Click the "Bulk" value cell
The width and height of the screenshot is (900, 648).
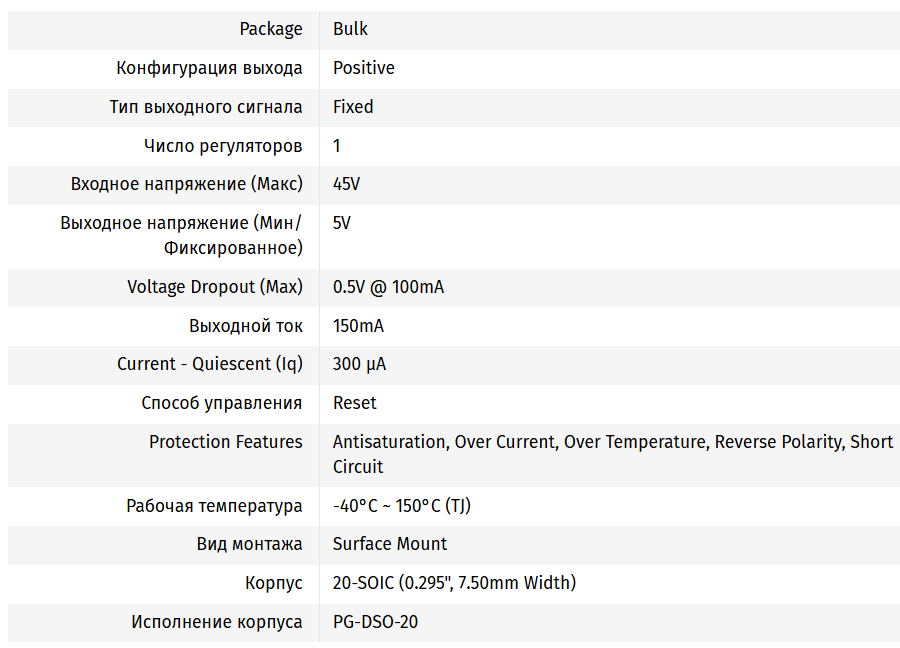pos(350,29)
